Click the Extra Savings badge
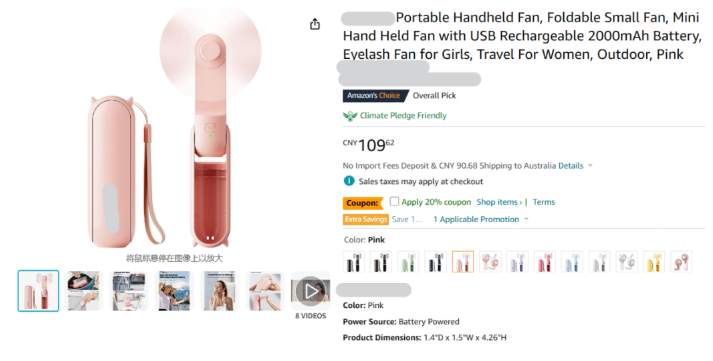713x361 pixels. (366, 219)
